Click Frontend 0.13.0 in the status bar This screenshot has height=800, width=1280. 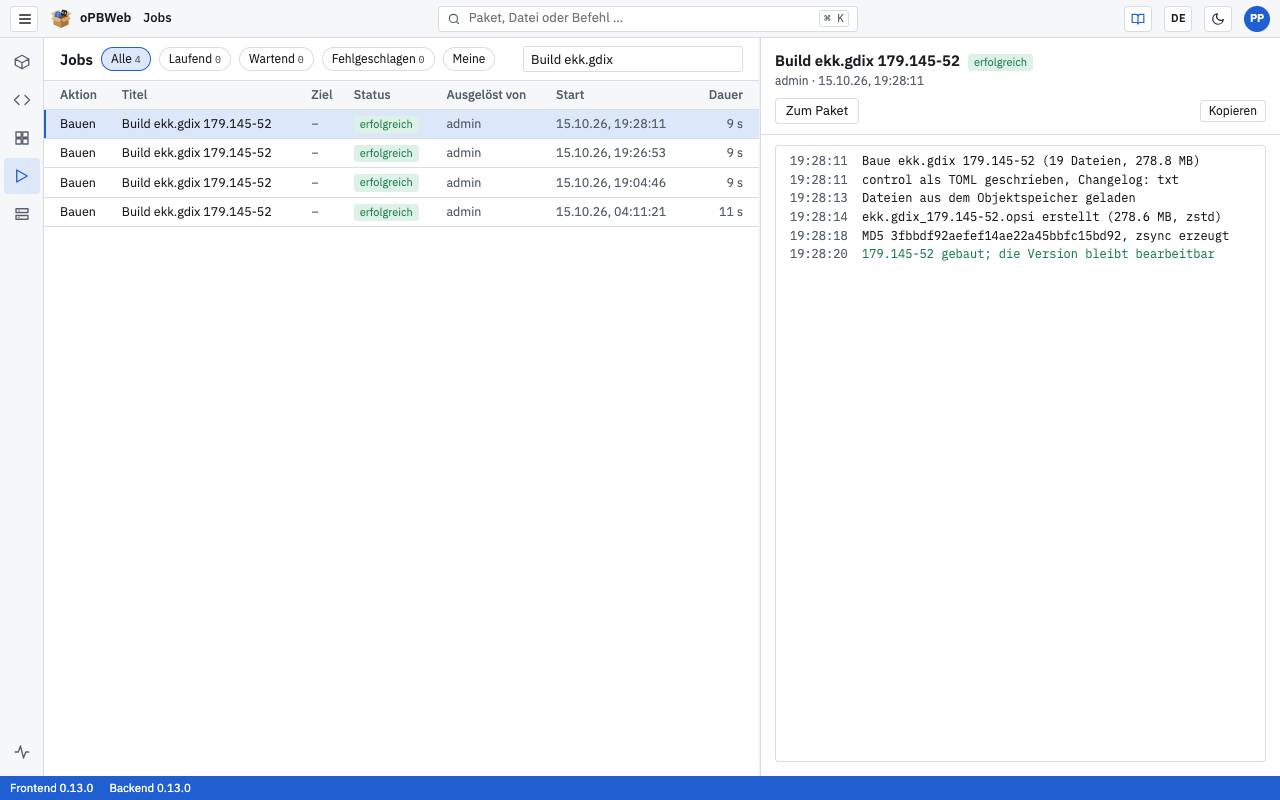click(52, 788)
